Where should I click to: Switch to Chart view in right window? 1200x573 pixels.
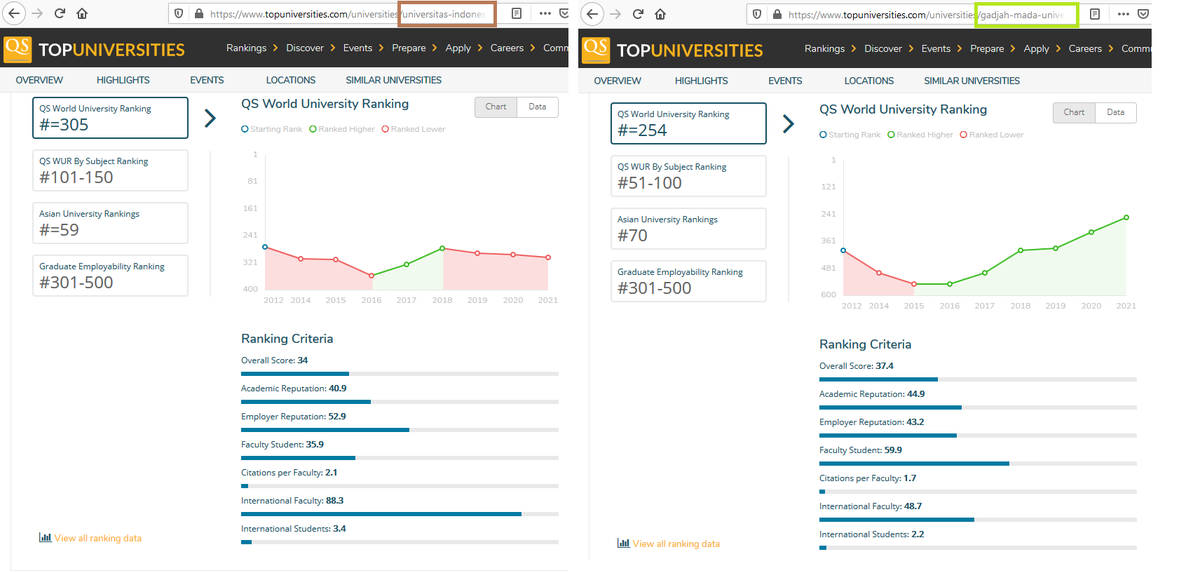pos(1074,112)
